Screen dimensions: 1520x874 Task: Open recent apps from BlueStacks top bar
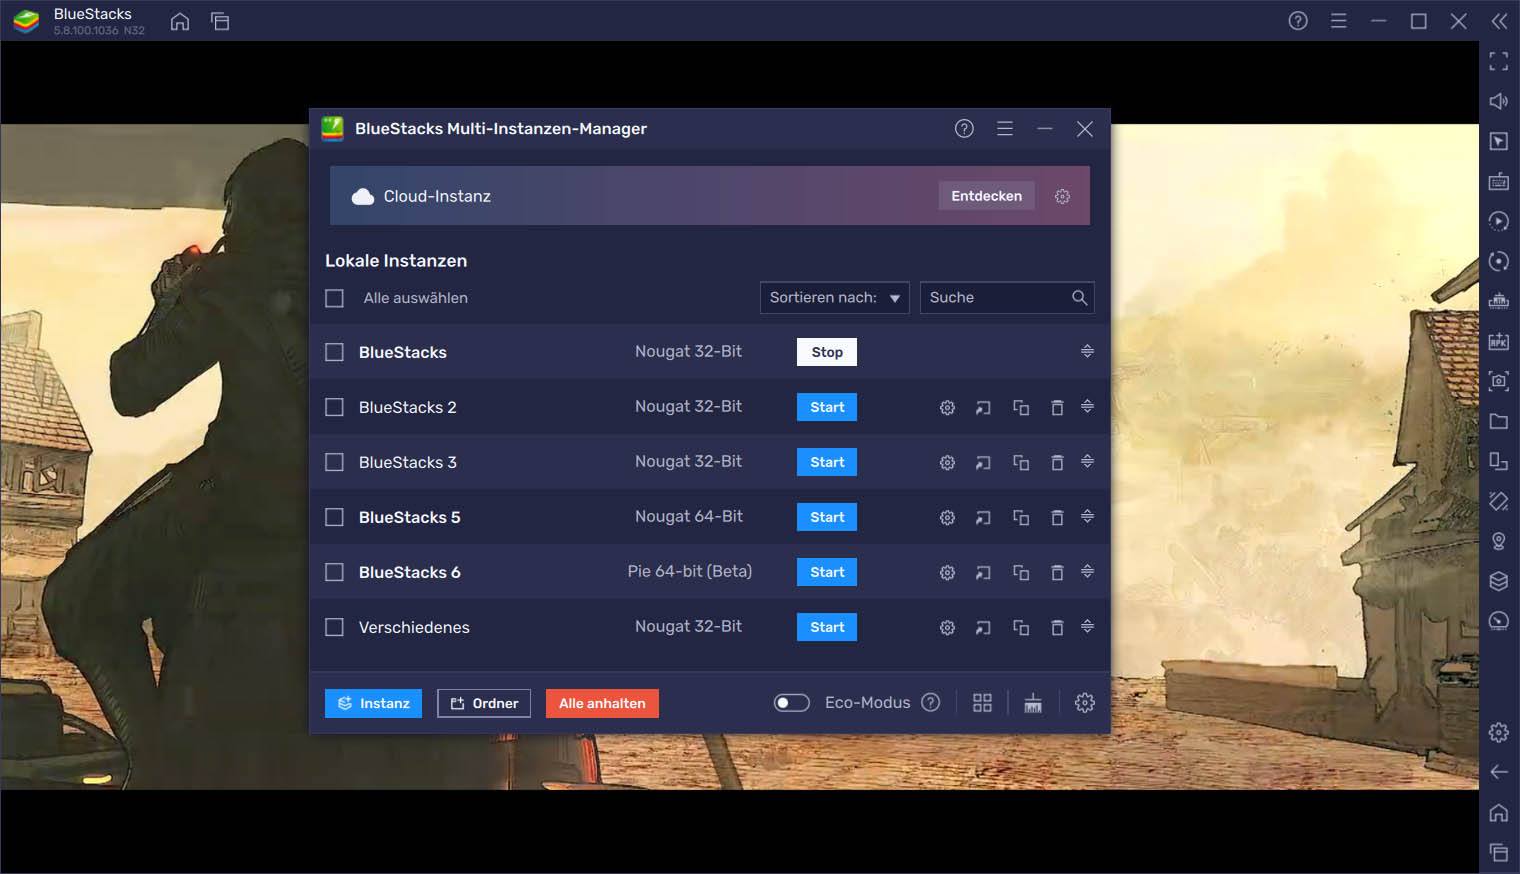220,21
